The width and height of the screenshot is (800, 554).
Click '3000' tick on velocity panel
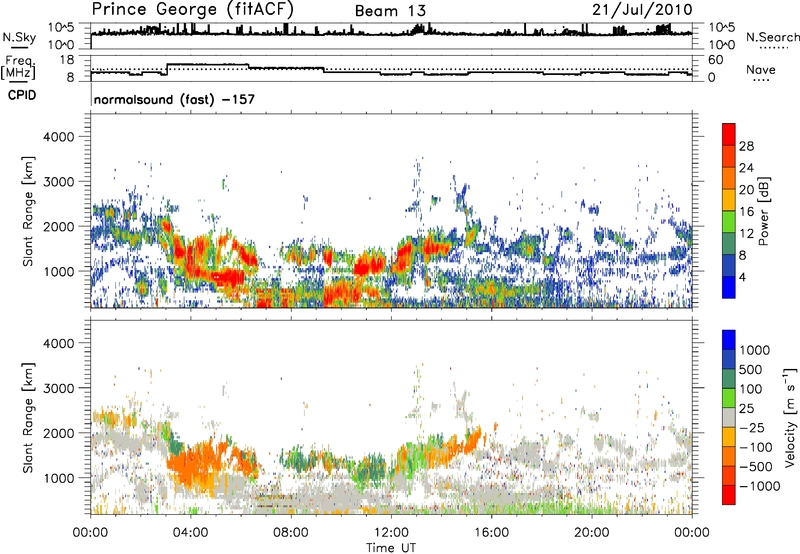click(x=59, y=388)
